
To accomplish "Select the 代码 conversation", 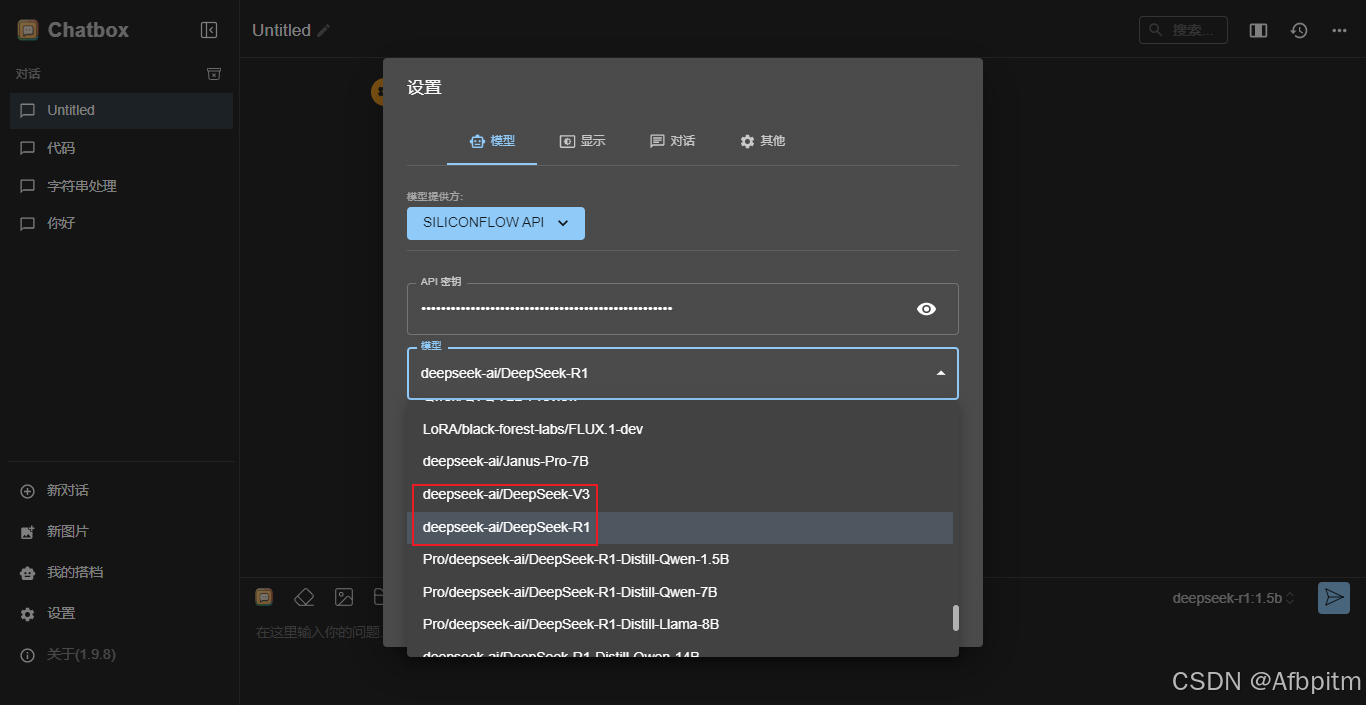I will [121, 148].
